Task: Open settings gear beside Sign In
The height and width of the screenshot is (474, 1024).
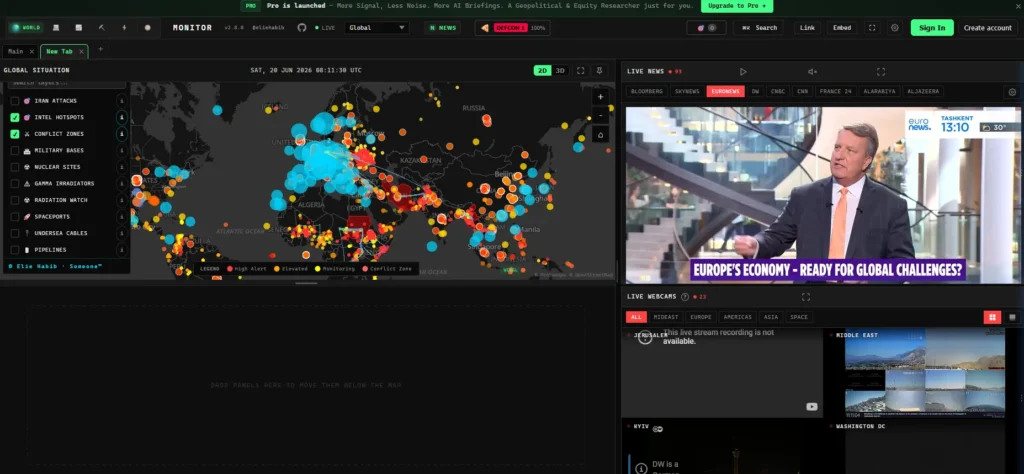Action: coord(895,27)
